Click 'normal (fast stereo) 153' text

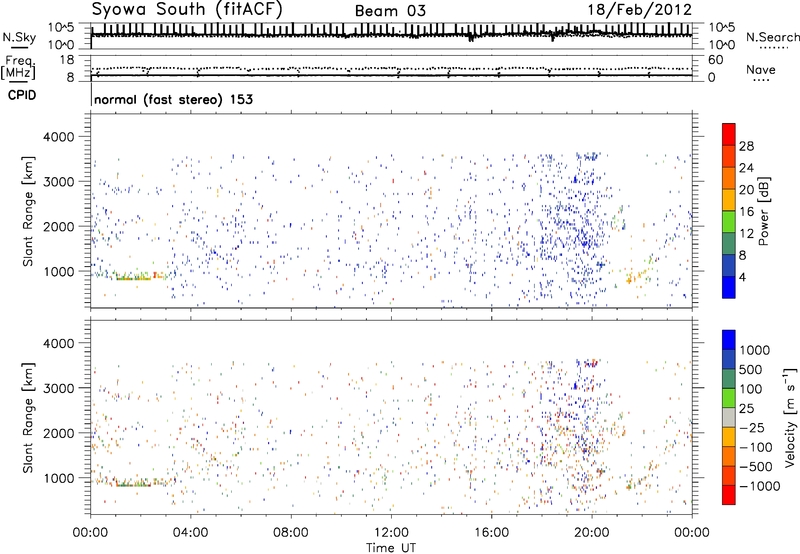coord(173,99)
